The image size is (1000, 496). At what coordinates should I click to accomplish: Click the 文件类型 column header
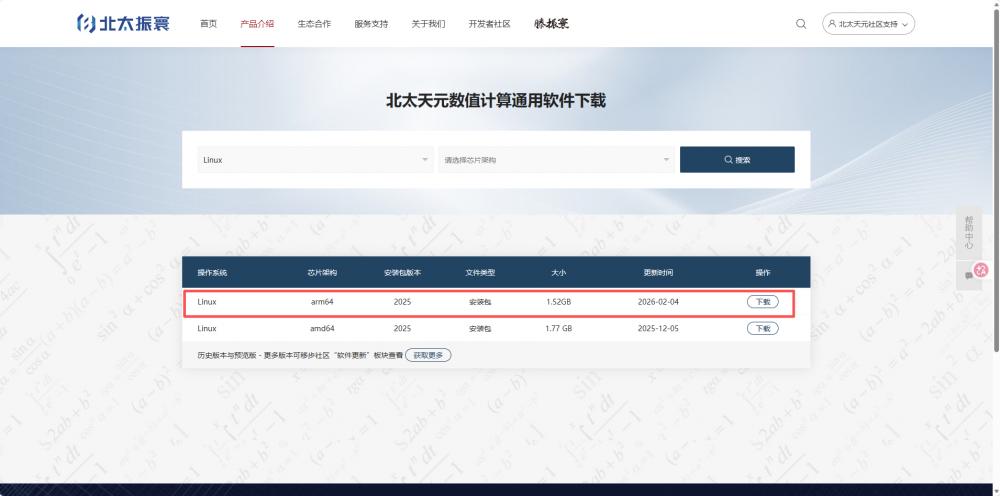coord(480,272)
